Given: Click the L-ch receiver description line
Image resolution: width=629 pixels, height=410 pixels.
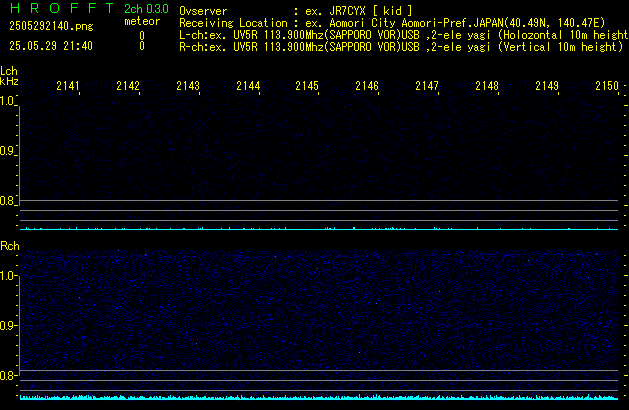Looking at the screenshot, I should (x=404, y=35).
